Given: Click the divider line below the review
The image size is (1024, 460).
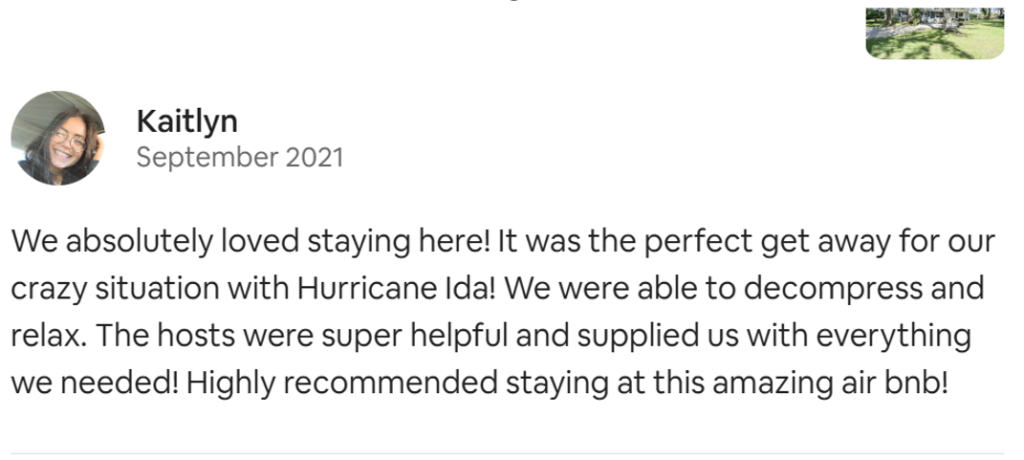Looking at the screenshot, I should [x=507, y=453].
